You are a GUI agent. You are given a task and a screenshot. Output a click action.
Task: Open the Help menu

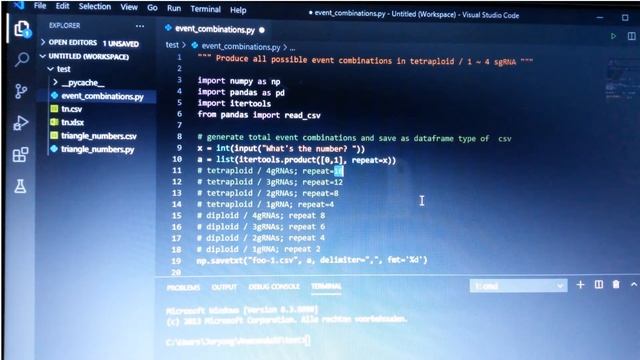pyautogui.click(x=238, y=10)
